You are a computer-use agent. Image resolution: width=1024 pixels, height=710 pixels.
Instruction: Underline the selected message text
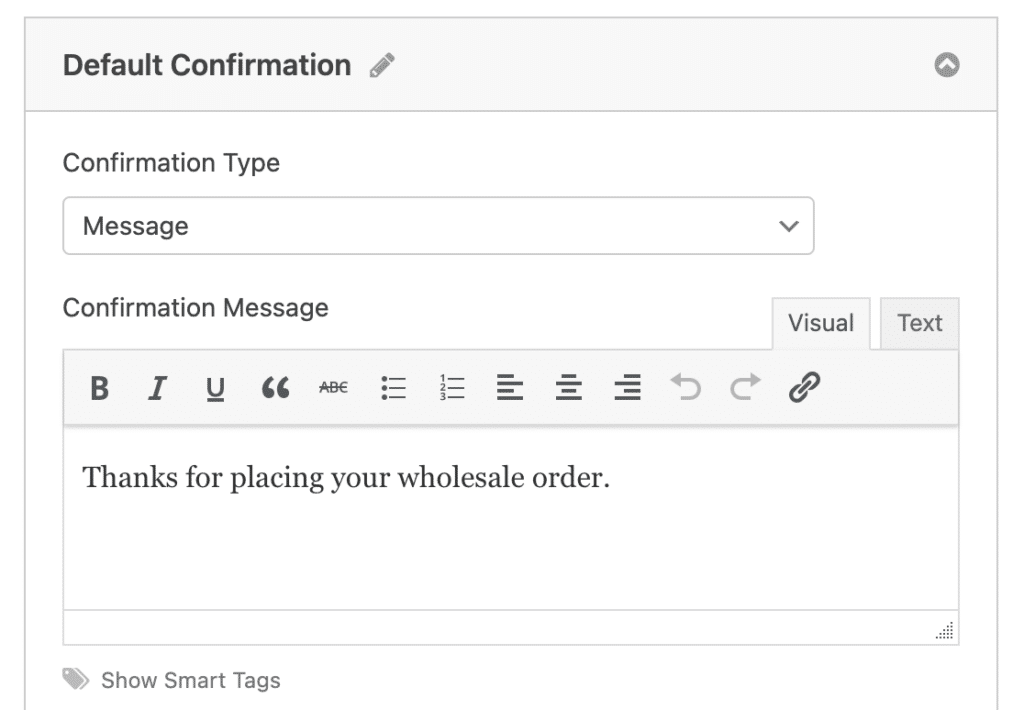(x=215, y=388)
